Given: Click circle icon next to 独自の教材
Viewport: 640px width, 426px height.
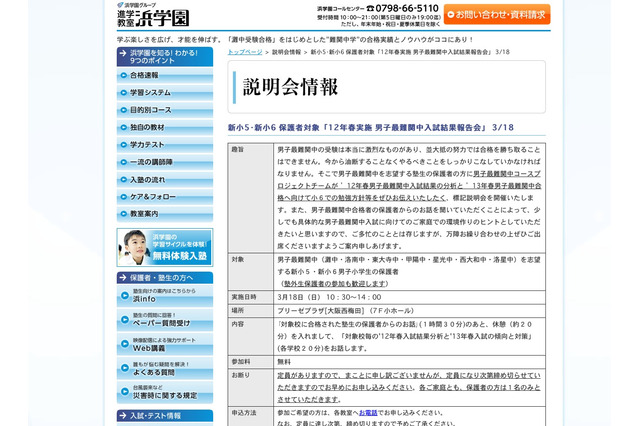Looking at the screenshot, I should (x=124, y=128).
